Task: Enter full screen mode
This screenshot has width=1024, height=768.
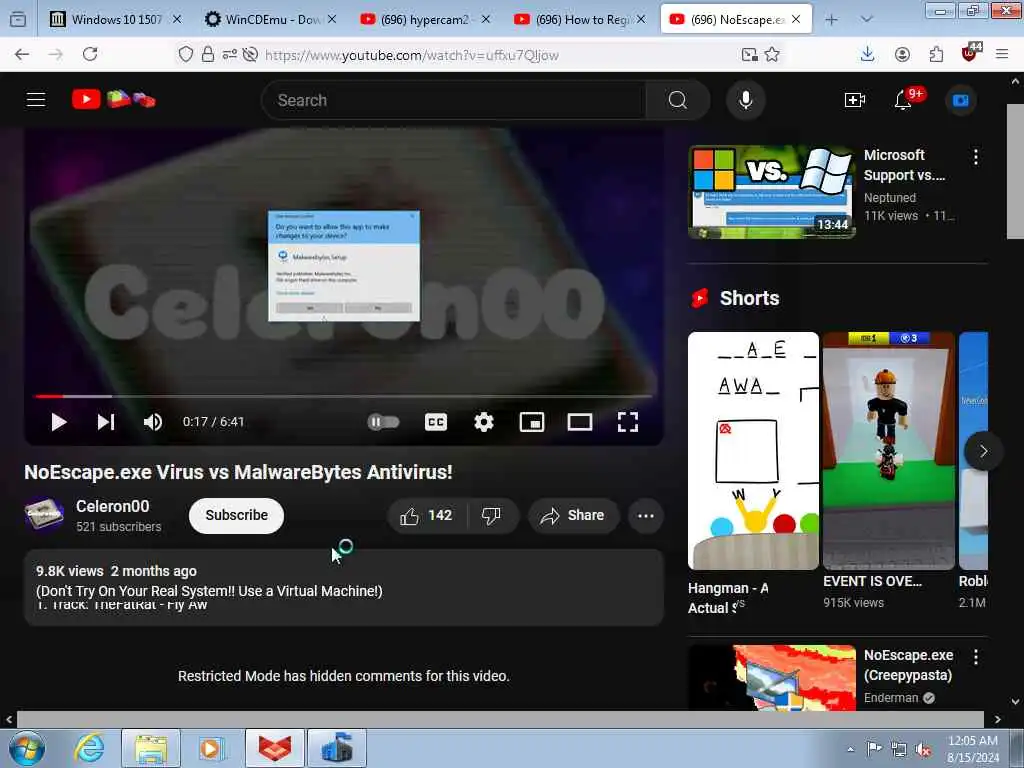Action: coord(628,422)
